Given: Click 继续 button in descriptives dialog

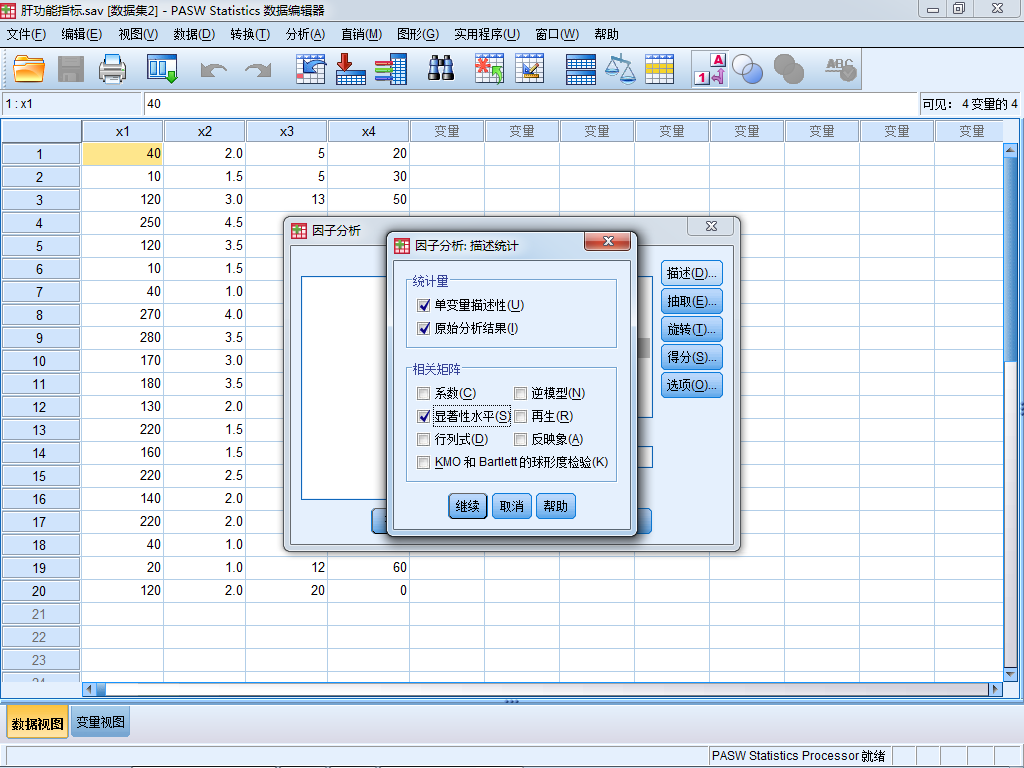Looking at the screenshot, I should (x=468, y=506).
